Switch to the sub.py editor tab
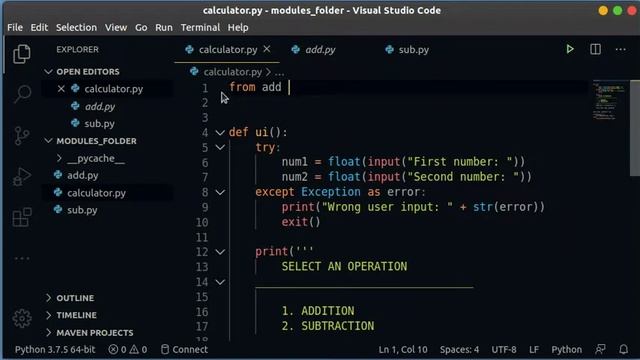Viewport: 640px width, 360px height. [413, 49]
